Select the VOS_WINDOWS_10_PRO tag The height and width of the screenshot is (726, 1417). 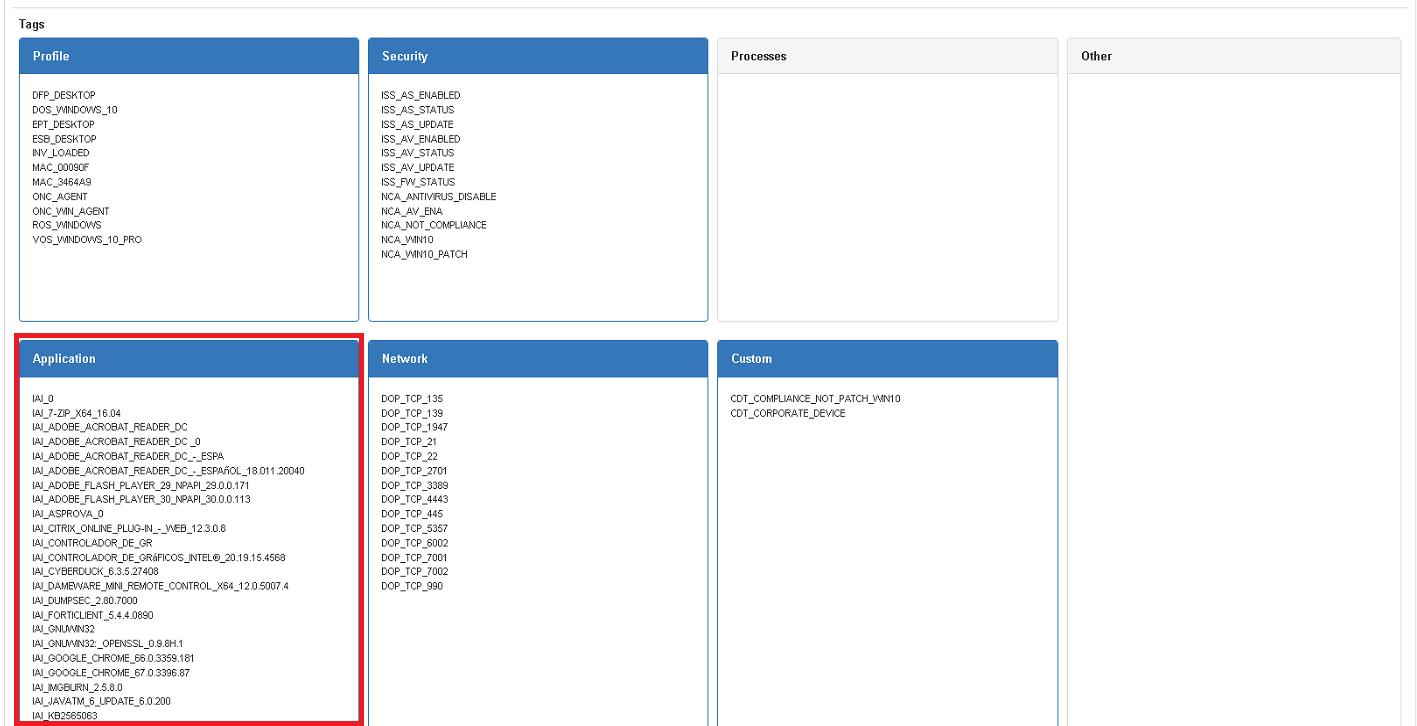click(x=87, y=240)
